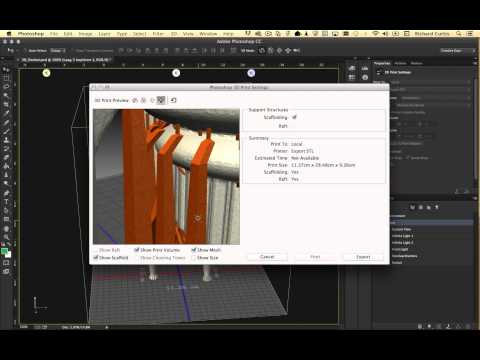Select the Zoom tool in left toolbar
480x360 pixels.
(6, 237)
